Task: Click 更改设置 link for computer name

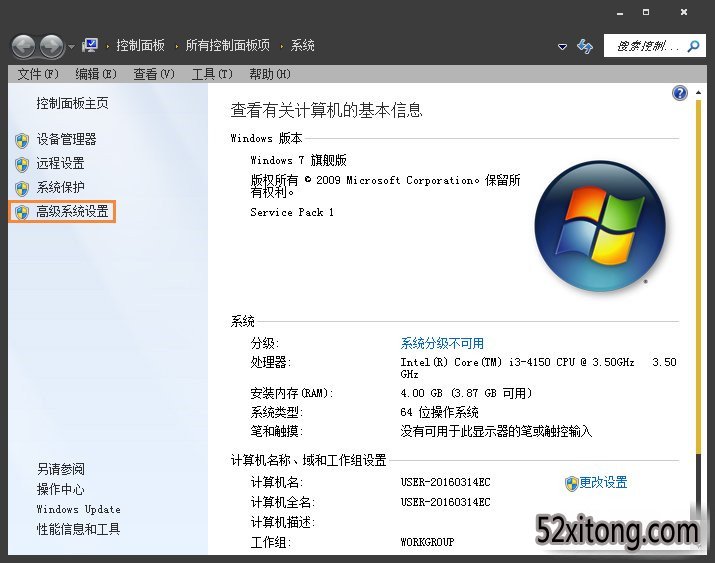Action: pyautogui.click(x=603, y=482)
